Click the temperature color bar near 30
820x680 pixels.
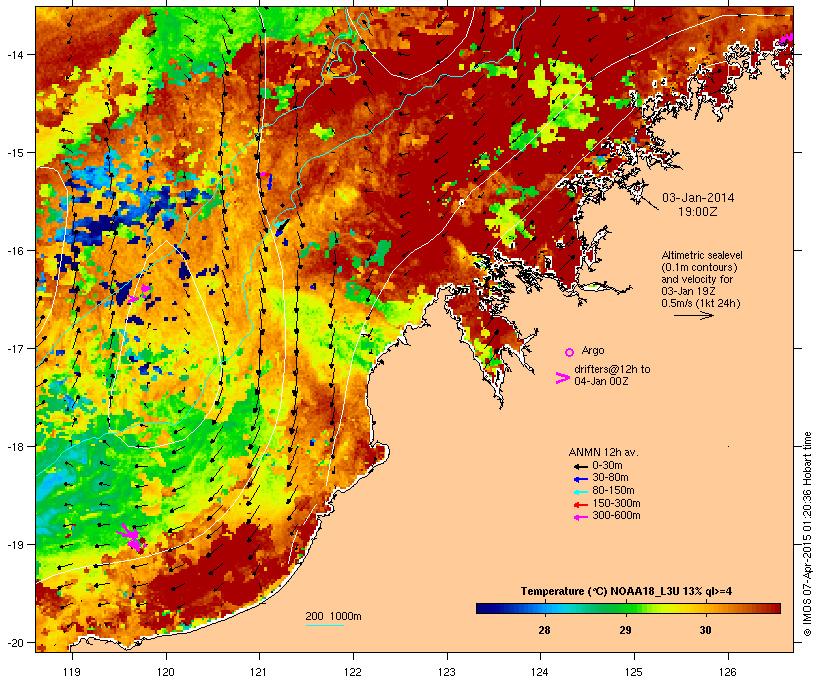(705, 608)
